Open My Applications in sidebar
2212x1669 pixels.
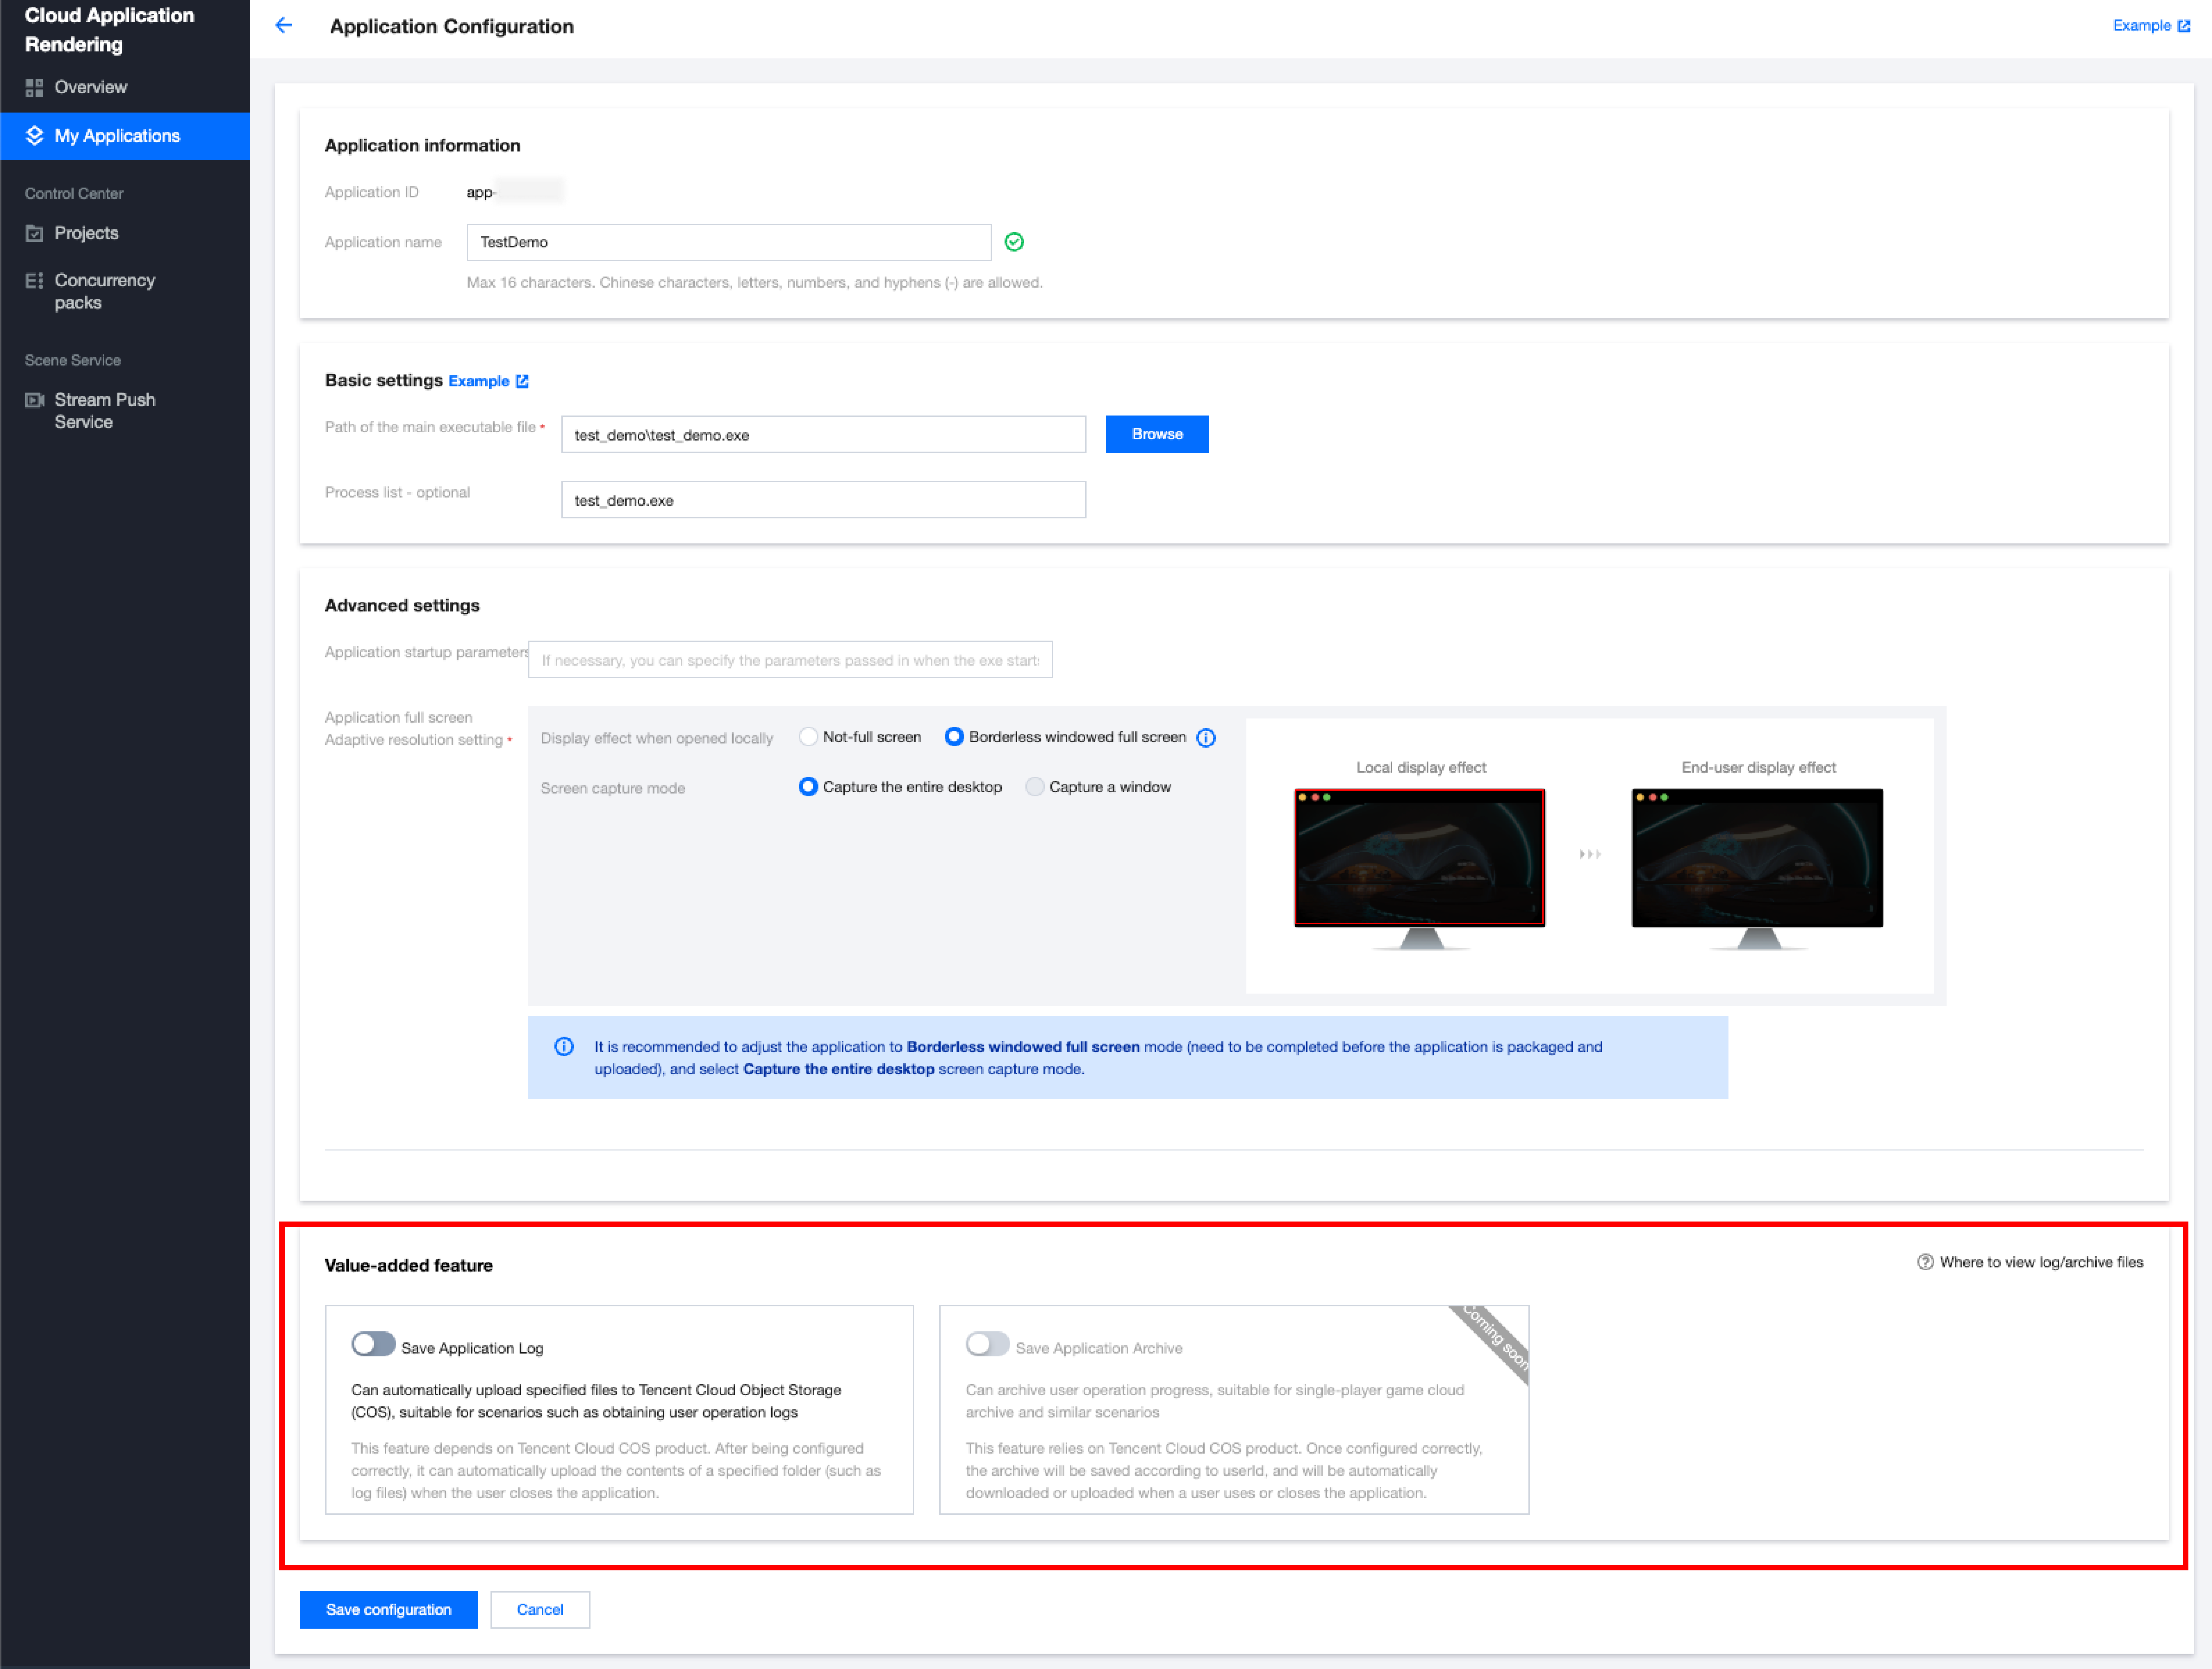point(117,136)
